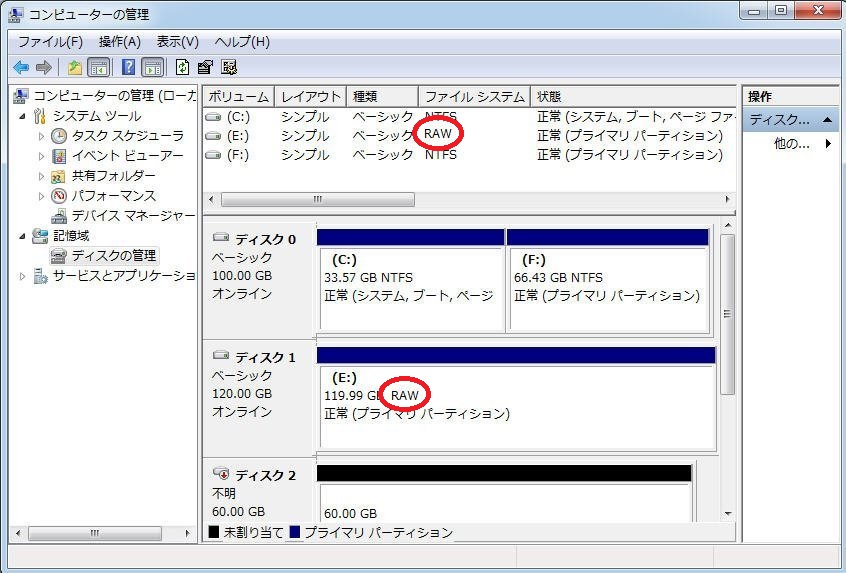Screen dimensions: 846x573
Task: Click the blue プライマリ パーティション legend swatch
Action: click(295, 533)
